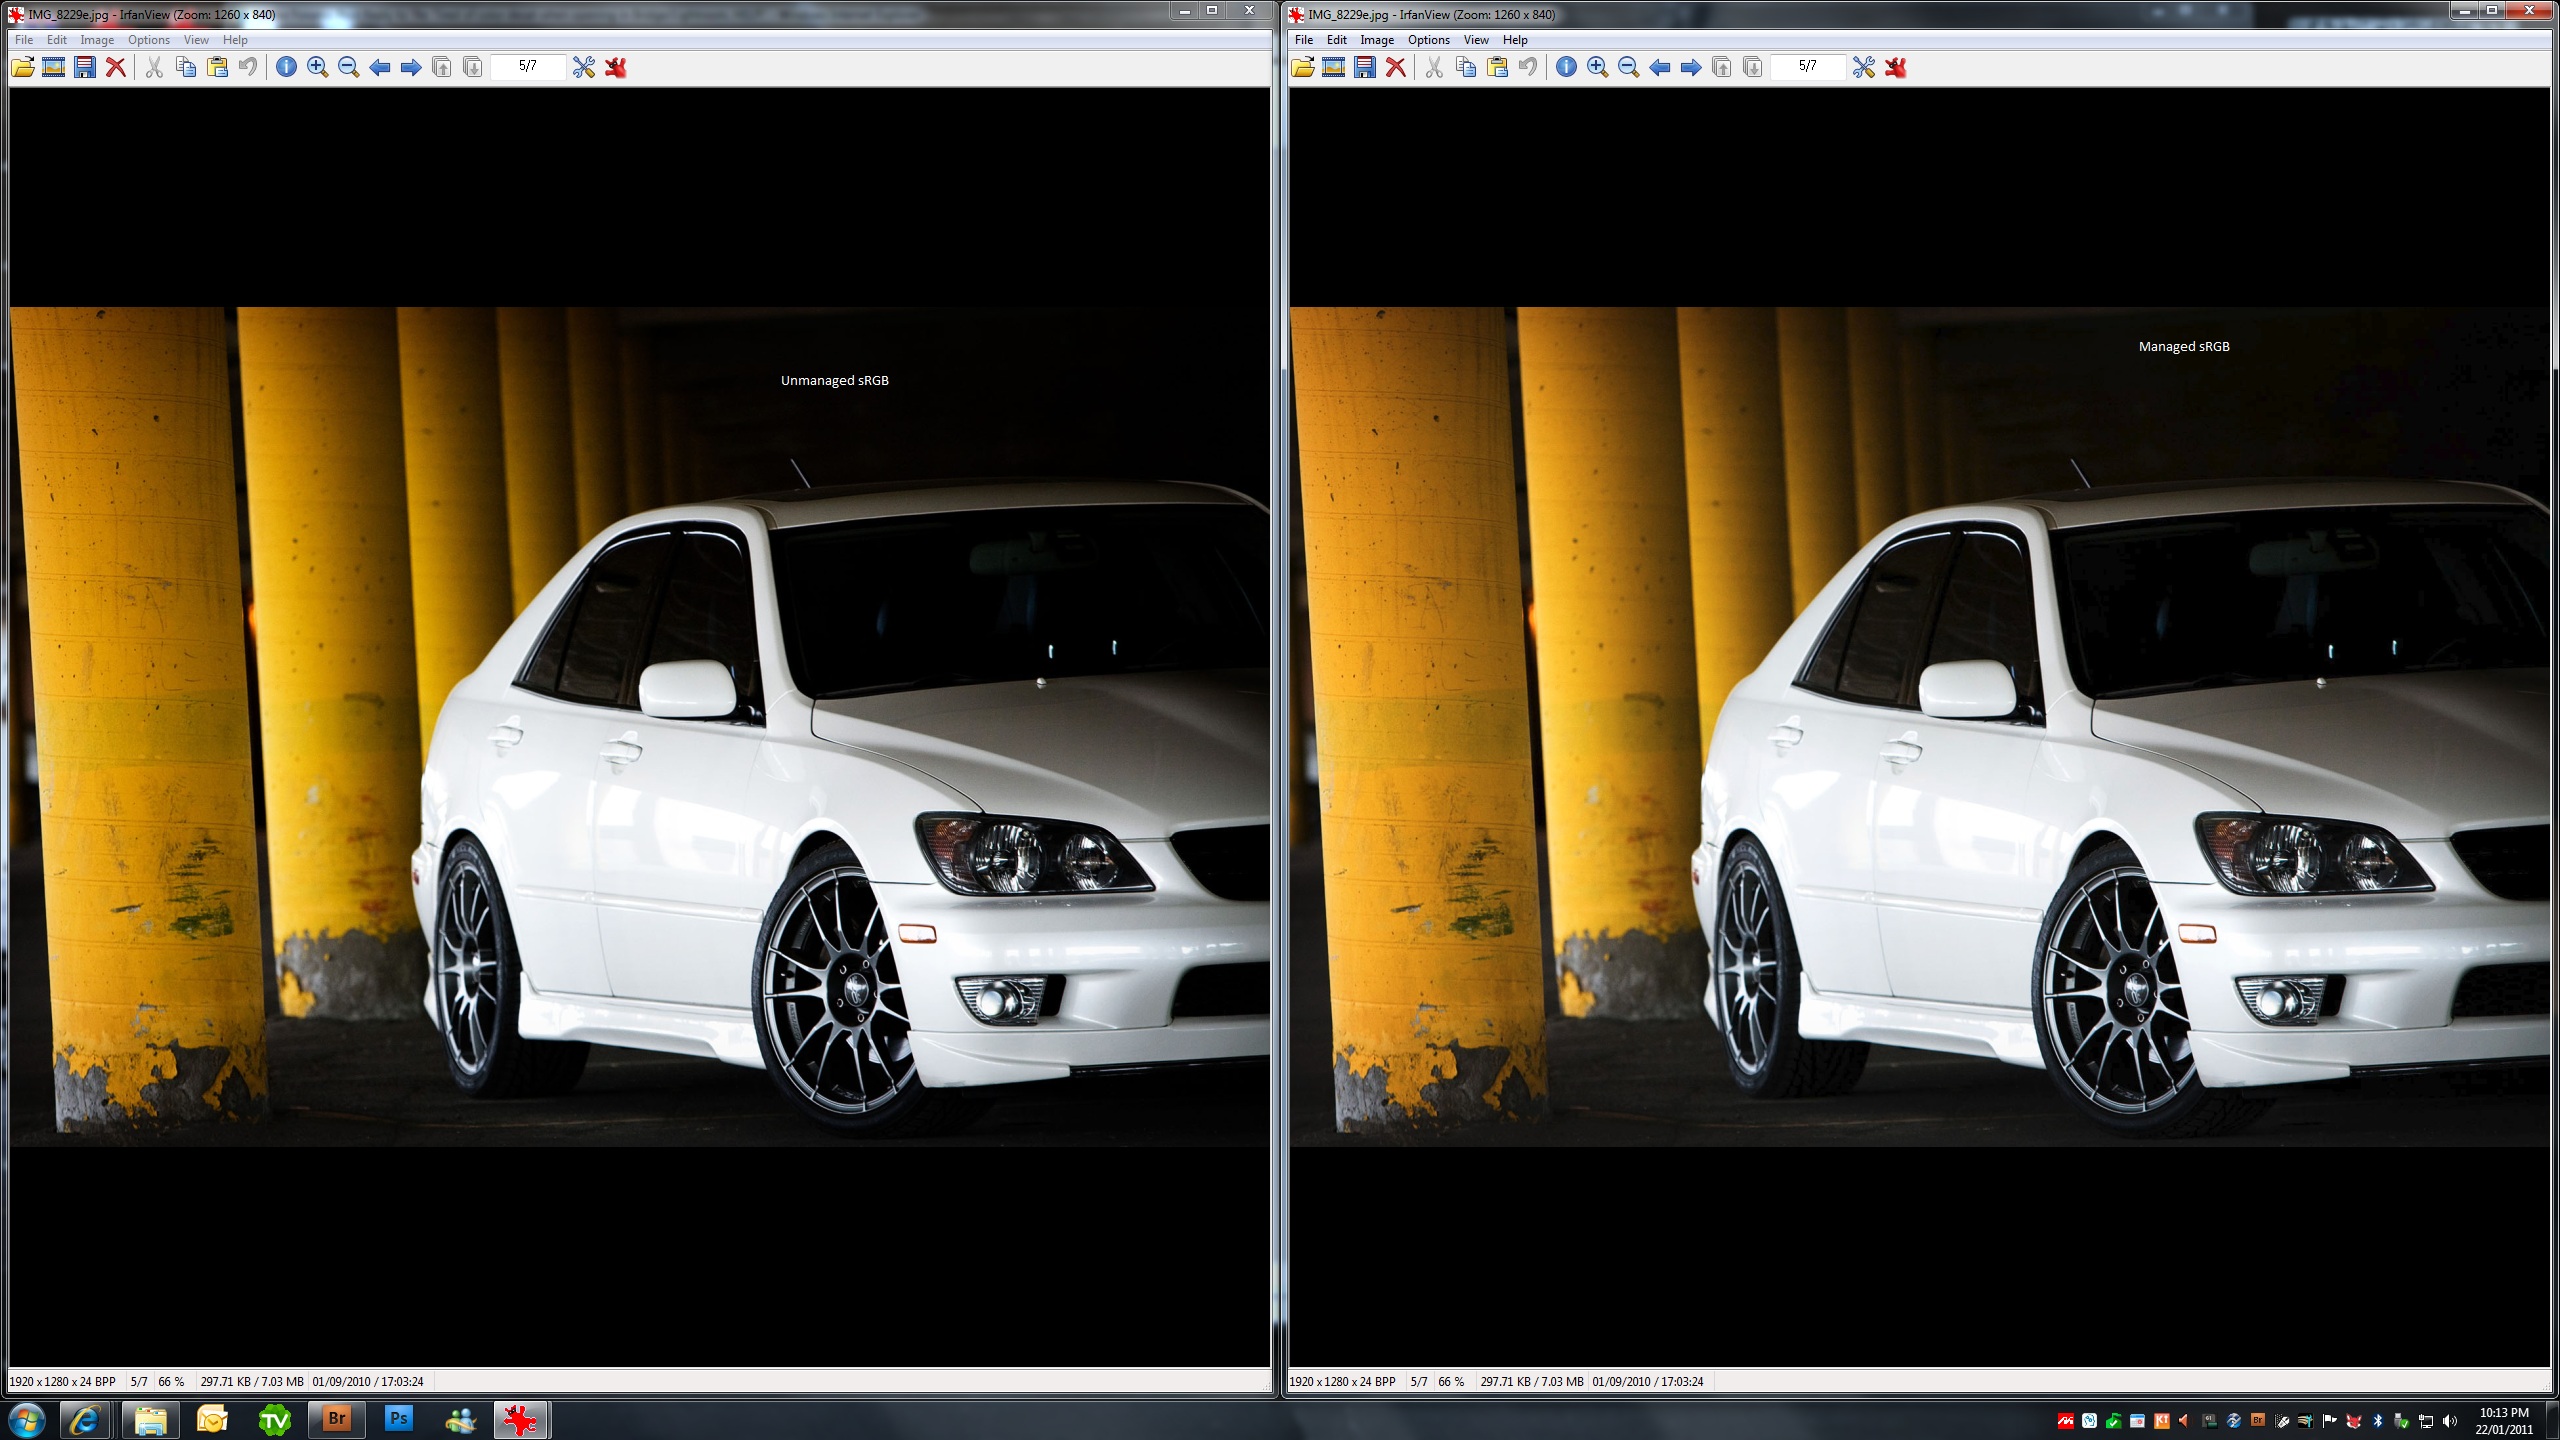Image resolution: width=2560 pixels, height=1440 pixels.
Task: Click Open file icon in right IrfanView window
Action: click(1302, 67)
